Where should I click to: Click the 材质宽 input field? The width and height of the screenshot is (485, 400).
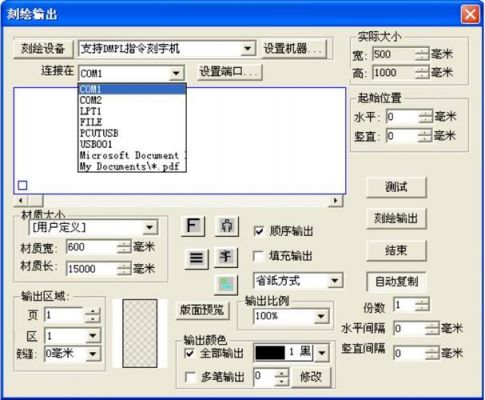92,247
